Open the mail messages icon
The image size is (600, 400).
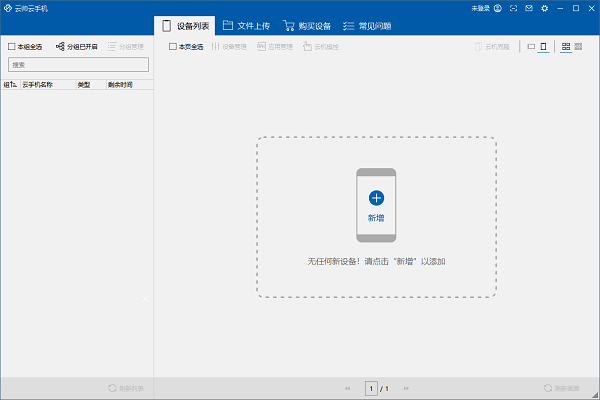[x=529, y=8]
